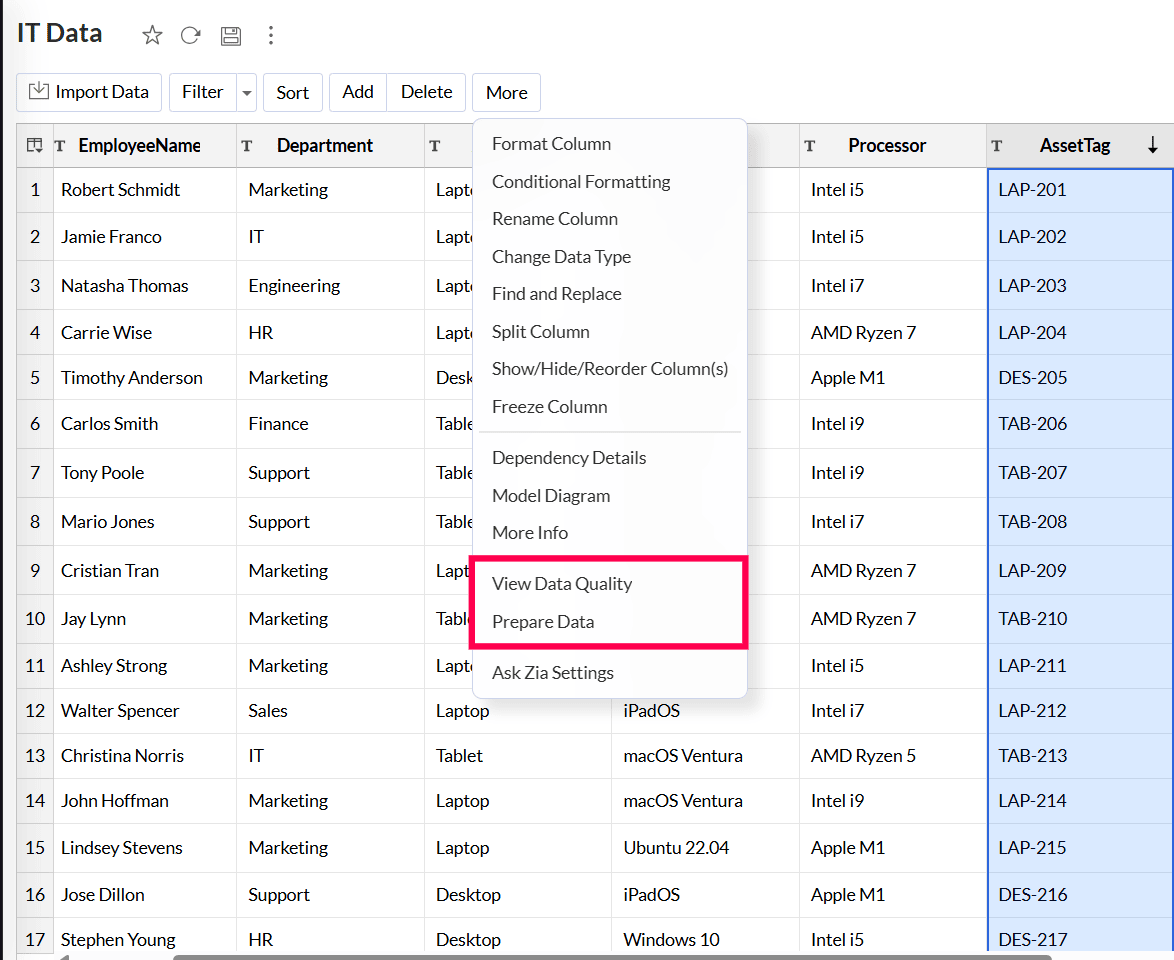Click the Sort button
This screenshot has width=1174, height=960.
(x=292, y=93)
